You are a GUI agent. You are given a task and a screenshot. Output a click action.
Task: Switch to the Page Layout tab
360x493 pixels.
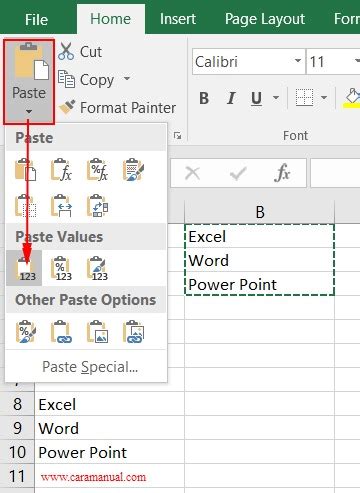point(265,19)
